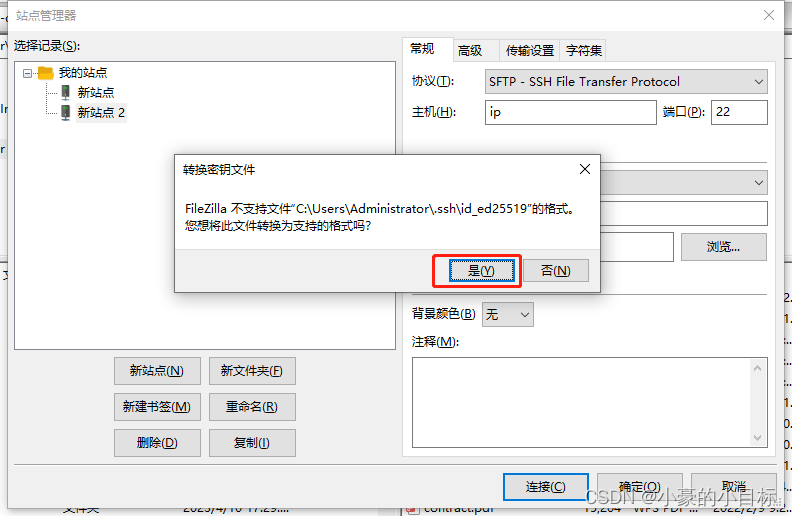Open the 背景颜色 dropdown
This screenshot has width=792, height=516.
coord(508,315)
